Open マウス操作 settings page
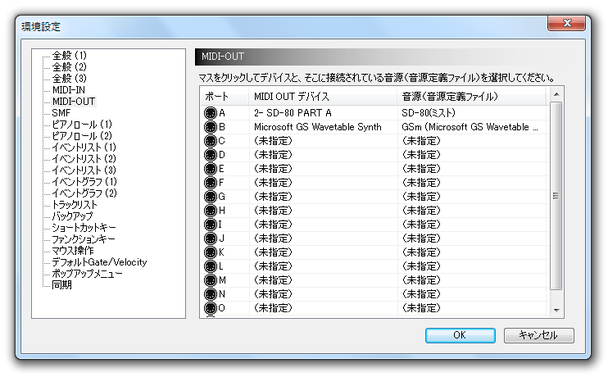 (x=73, y=251)
